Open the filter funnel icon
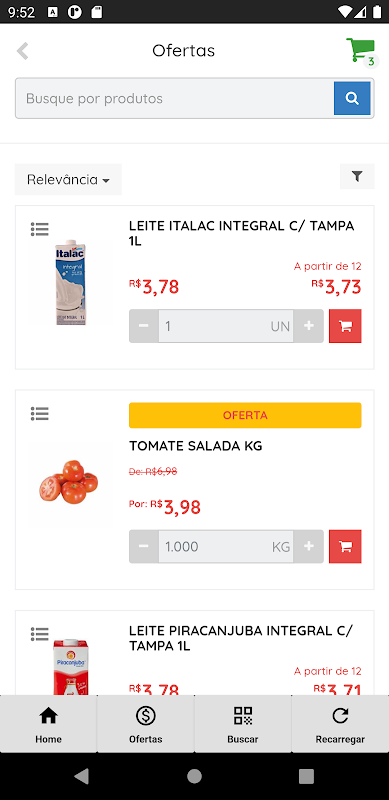This screenshot has height=800, width=389. point(357,177)
